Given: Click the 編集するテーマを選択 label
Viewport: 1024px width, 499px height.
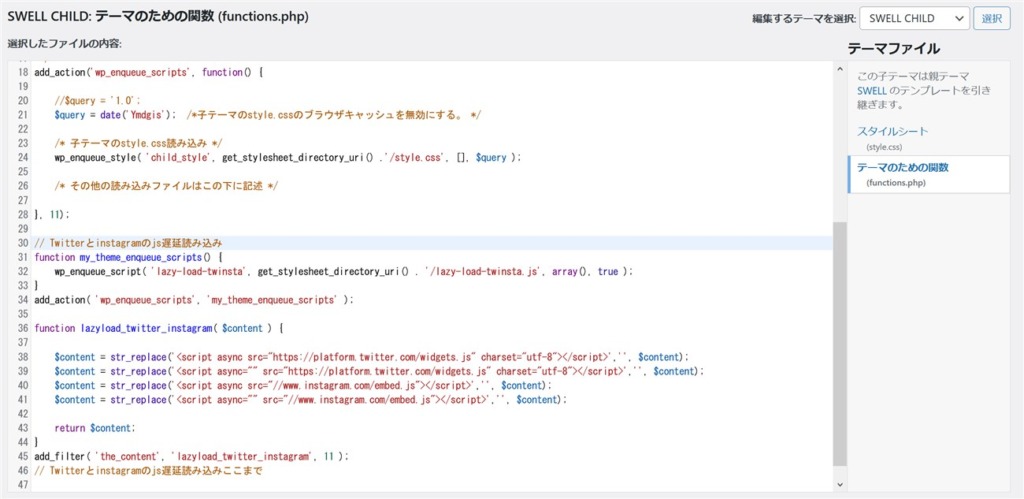Looking at the screenshot, I should click(x=804, y=19).
